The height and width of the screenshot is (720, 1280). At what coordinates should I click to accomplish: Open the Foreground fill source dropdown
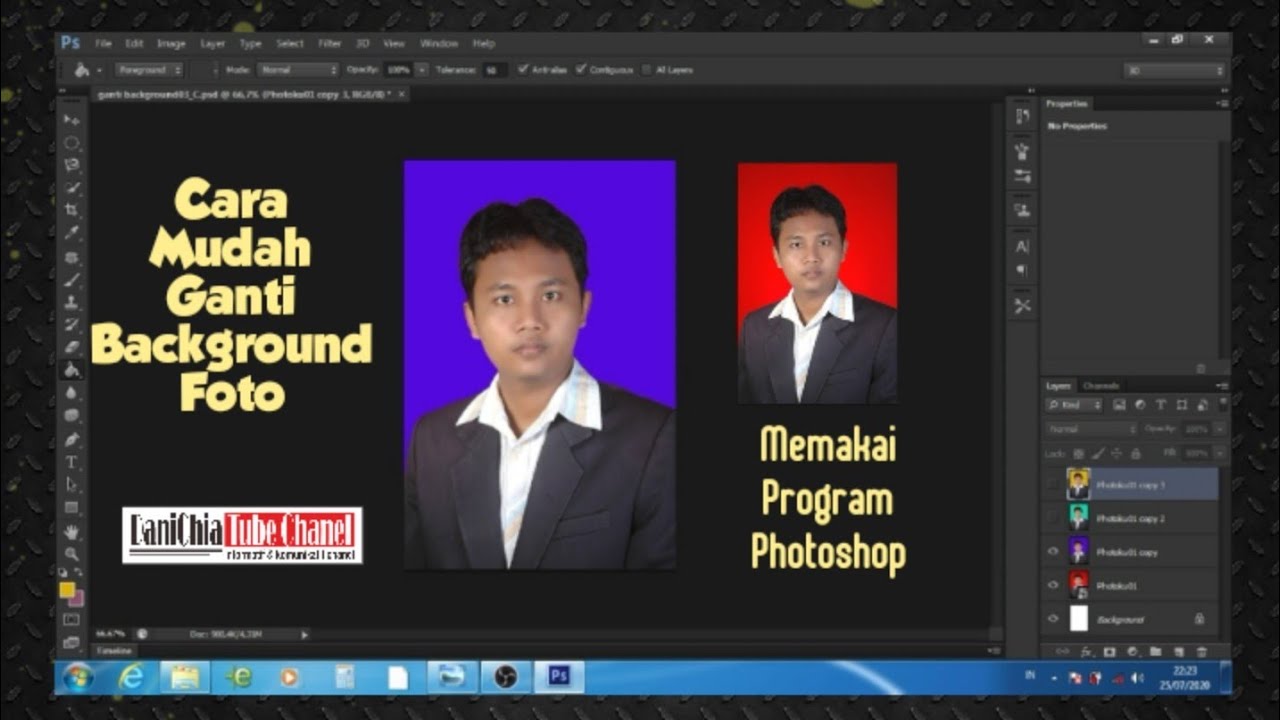149,70
